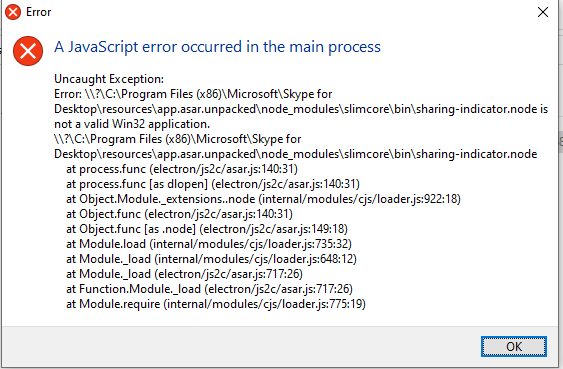Viewport: 563px width, 369px height.
Task: Click the "Object.Module._extensions..node" stack line
Action: click(263, 199)
